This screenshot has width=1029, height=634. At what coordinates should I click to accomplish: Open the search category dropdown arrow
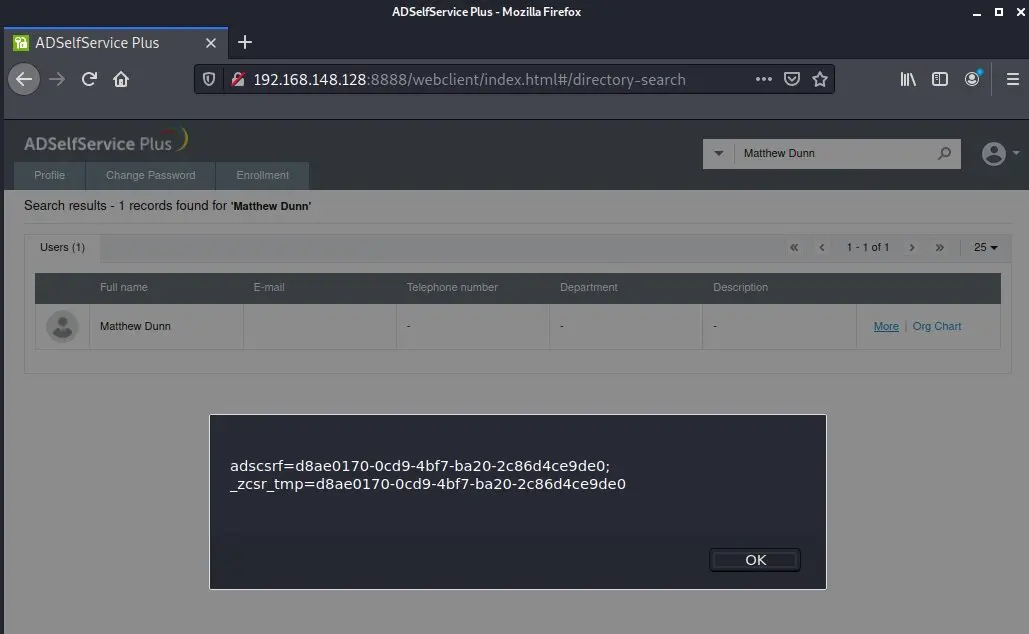(x=718, y=153)
